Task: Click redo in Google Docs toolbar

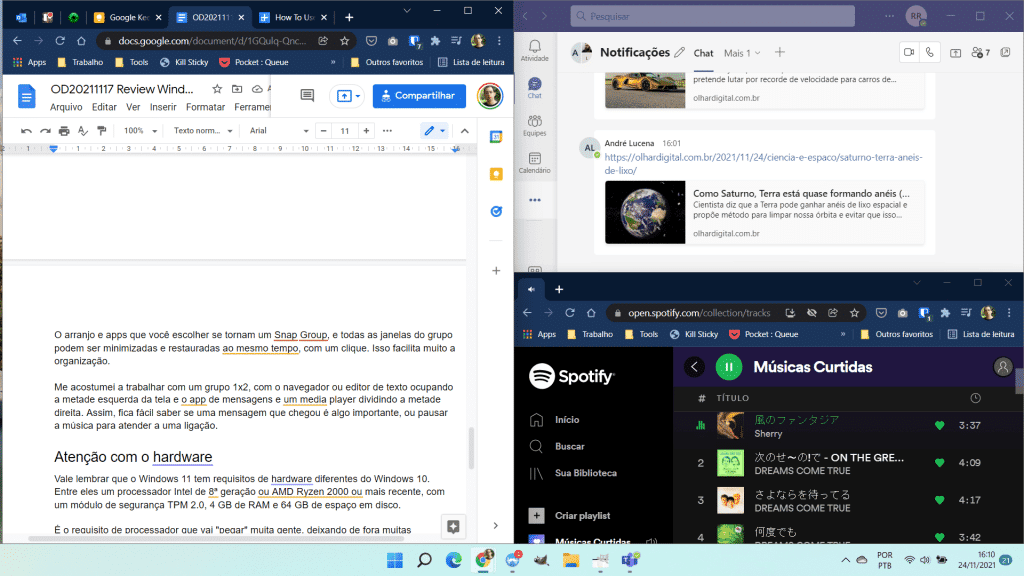Action: [45, 131]
